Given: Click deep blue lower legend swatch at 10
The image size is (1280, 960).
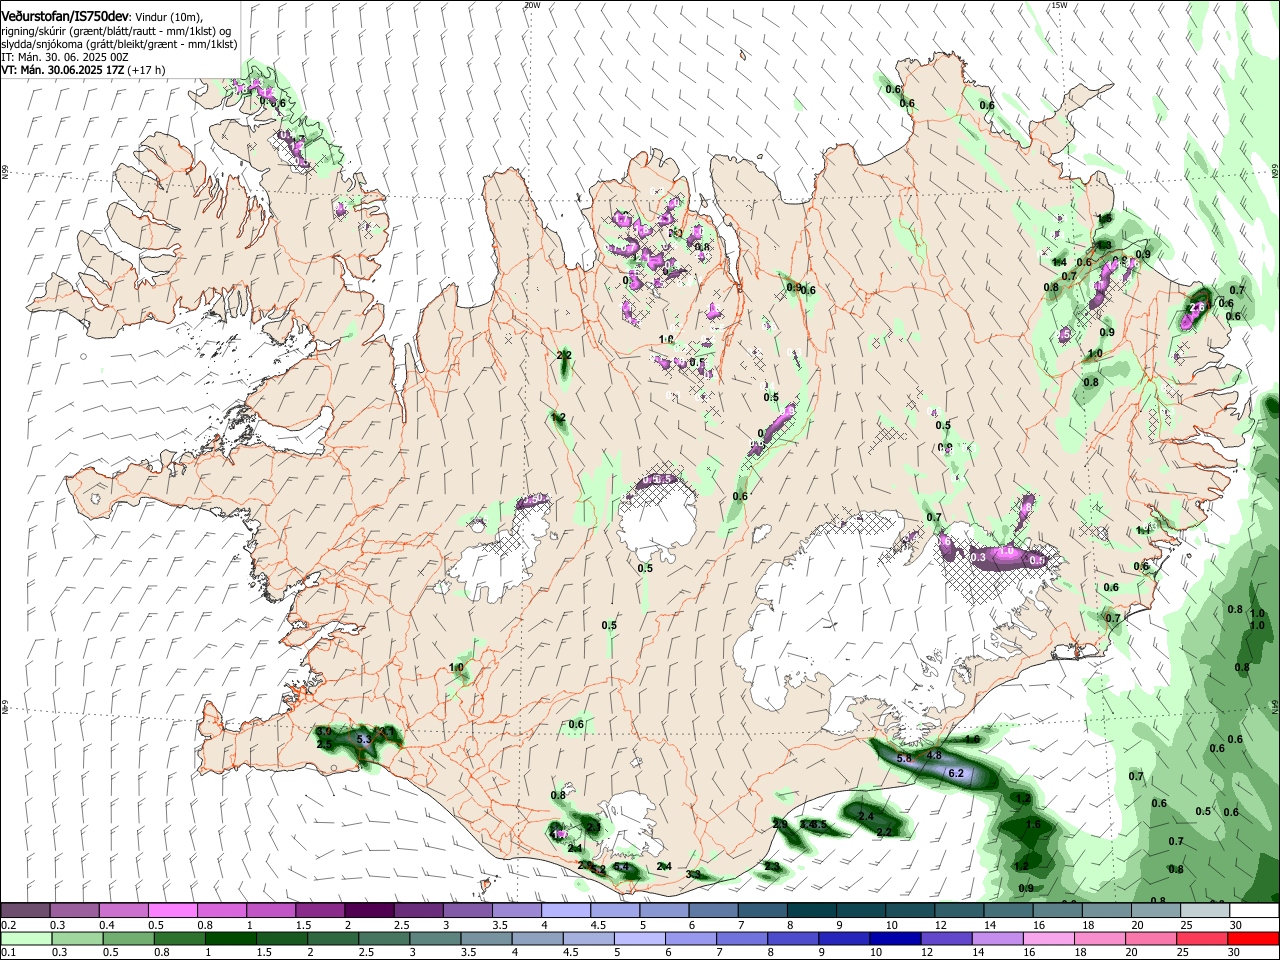Looking at the screenshot, I should click(x=895, y=938).
